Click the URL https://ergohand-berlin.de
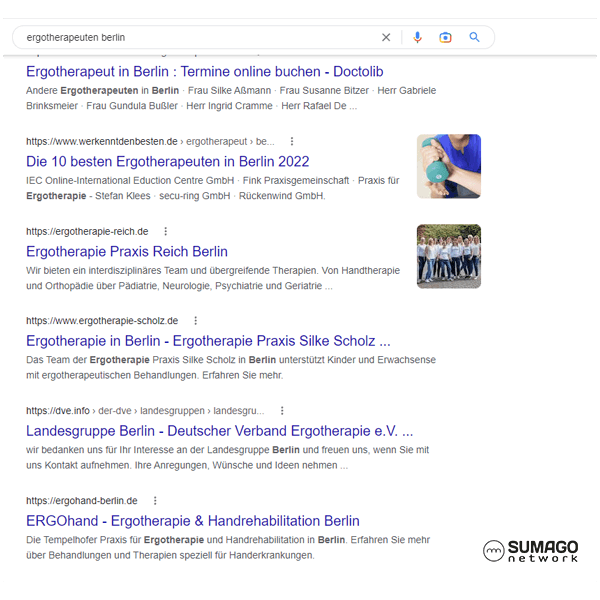600x600 pixels. [82, 501]
